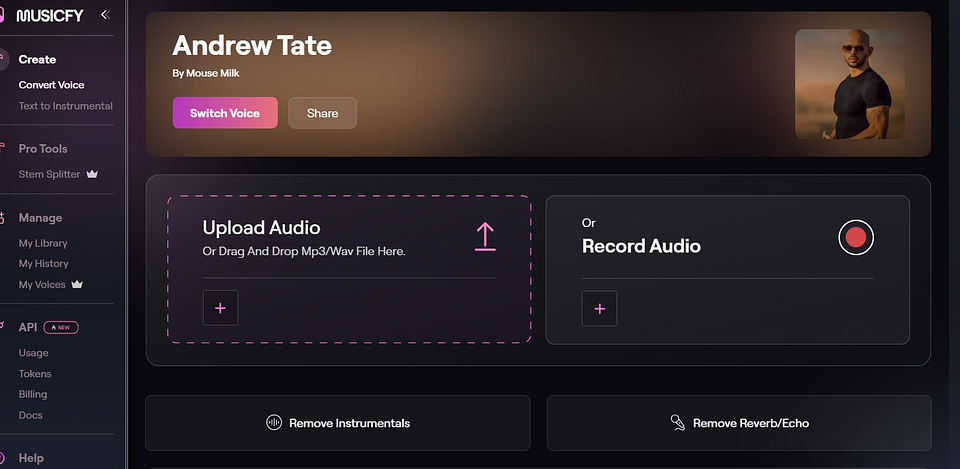
Task: Click the MUSICFY logo text
Action: point(50,16)
